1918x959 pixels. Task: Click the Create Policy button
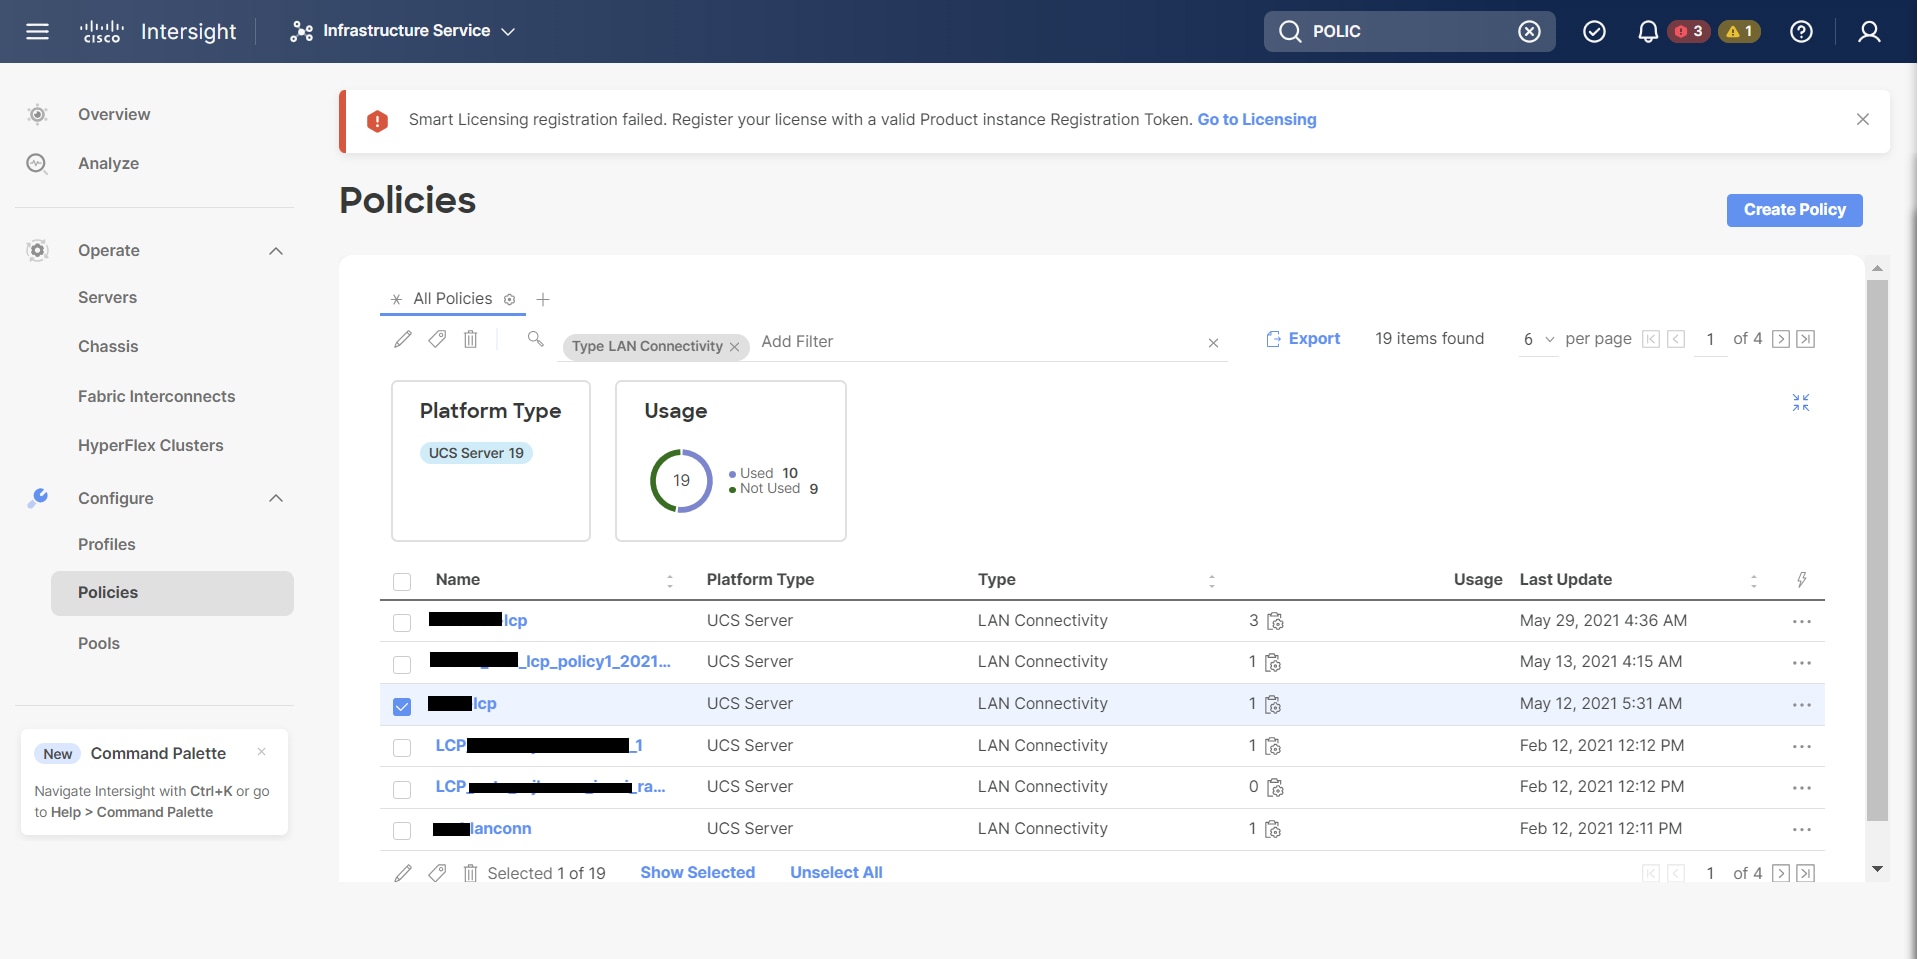click(1794, 210)
